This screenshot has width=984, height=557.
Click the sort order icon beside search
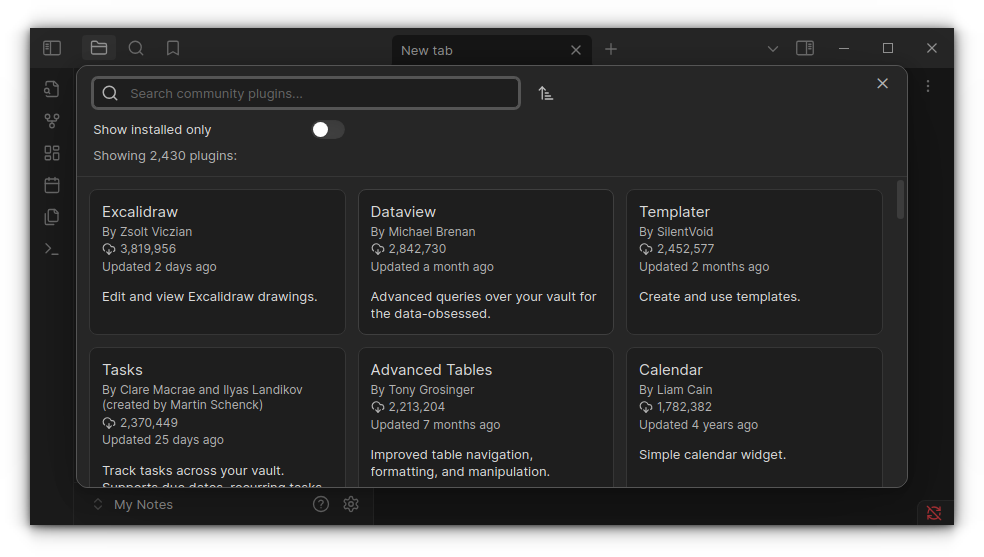coord(545,93)
